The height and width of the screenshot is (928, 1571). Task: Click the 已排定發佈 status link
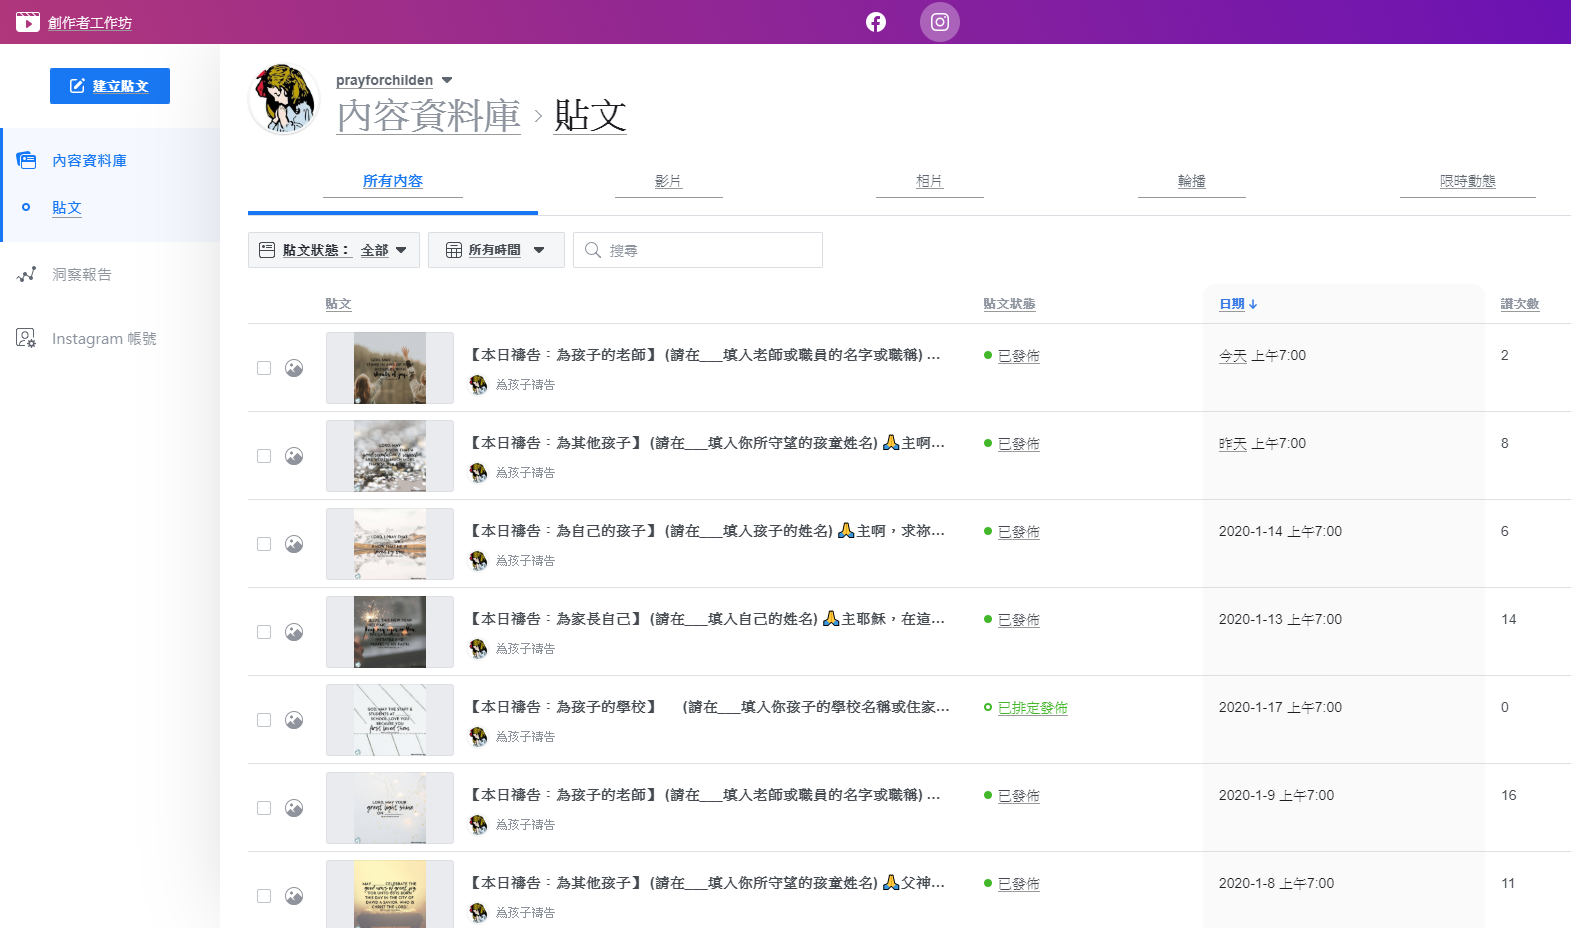coord(1032,708)
